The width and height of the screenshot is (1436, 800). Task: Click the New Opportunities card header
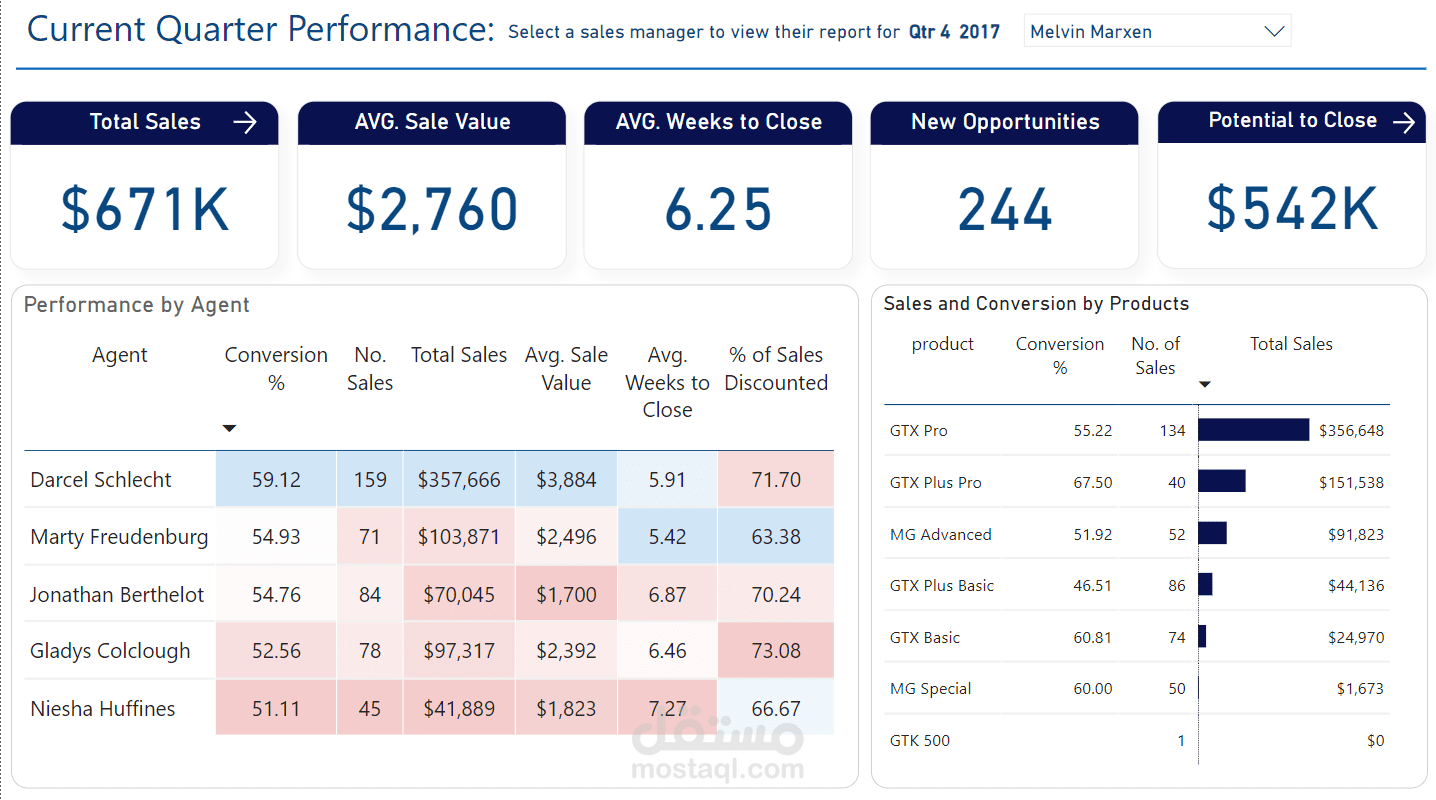[1005, 122]
